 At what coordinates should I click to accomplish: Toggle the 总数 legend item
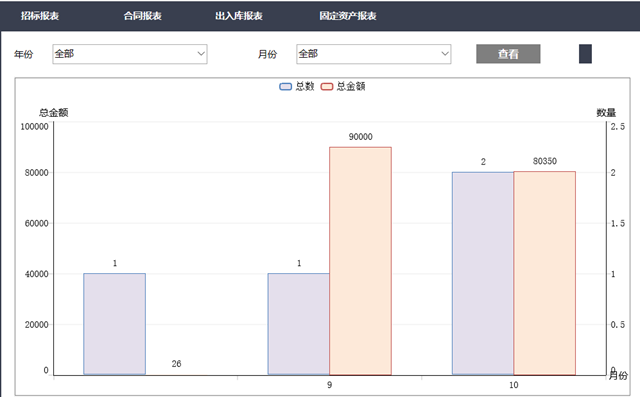pyautogui.click(x=297, y=86)
